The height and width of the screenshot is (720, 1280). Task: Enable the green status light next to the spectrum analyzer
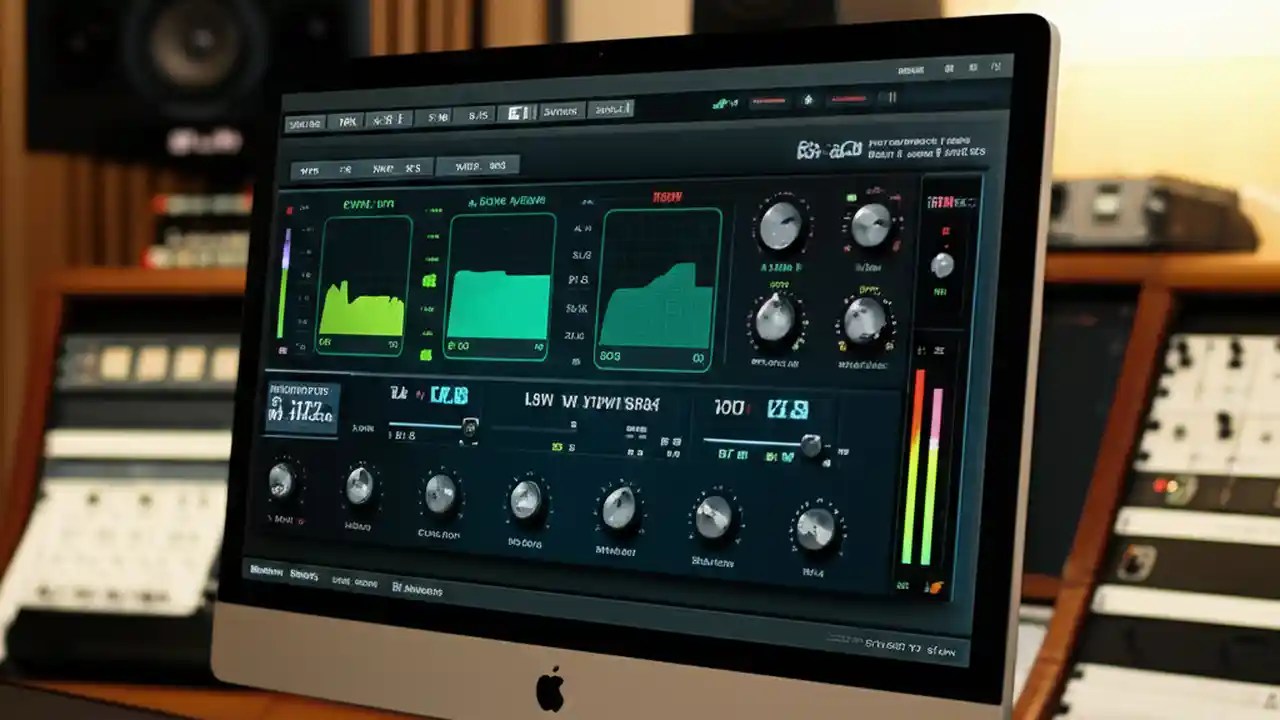coord(429,280)
